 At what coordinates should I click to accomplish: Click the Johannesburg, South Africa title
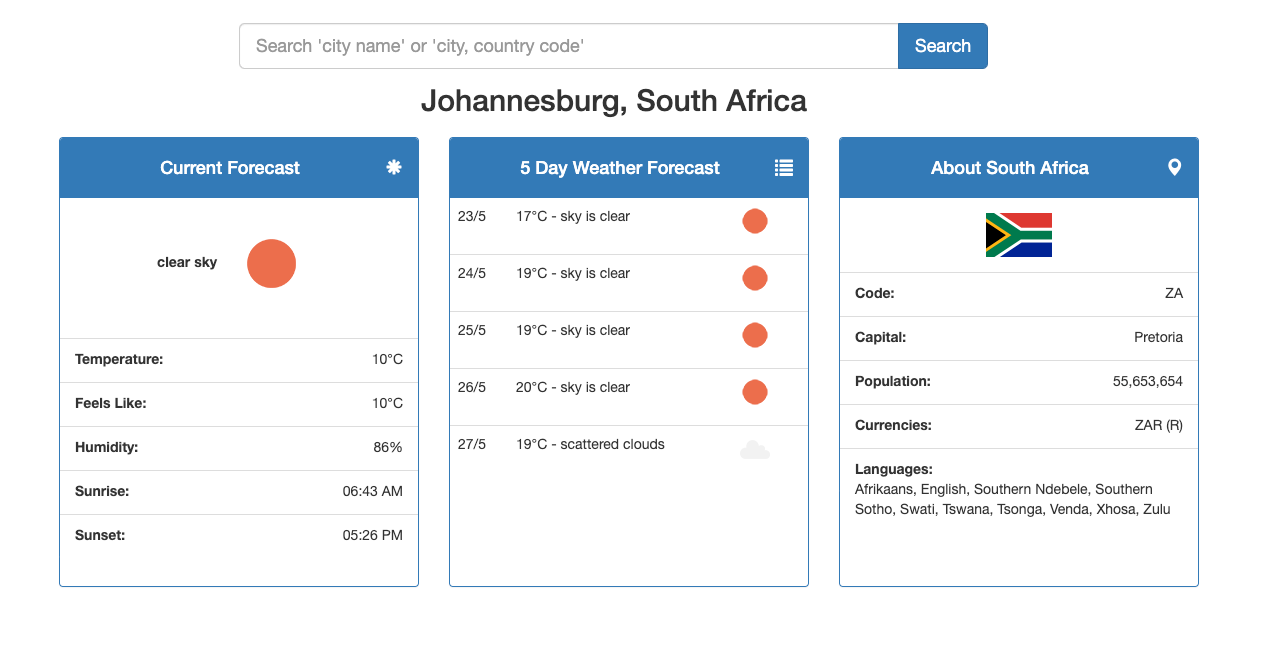pos(614,101)
